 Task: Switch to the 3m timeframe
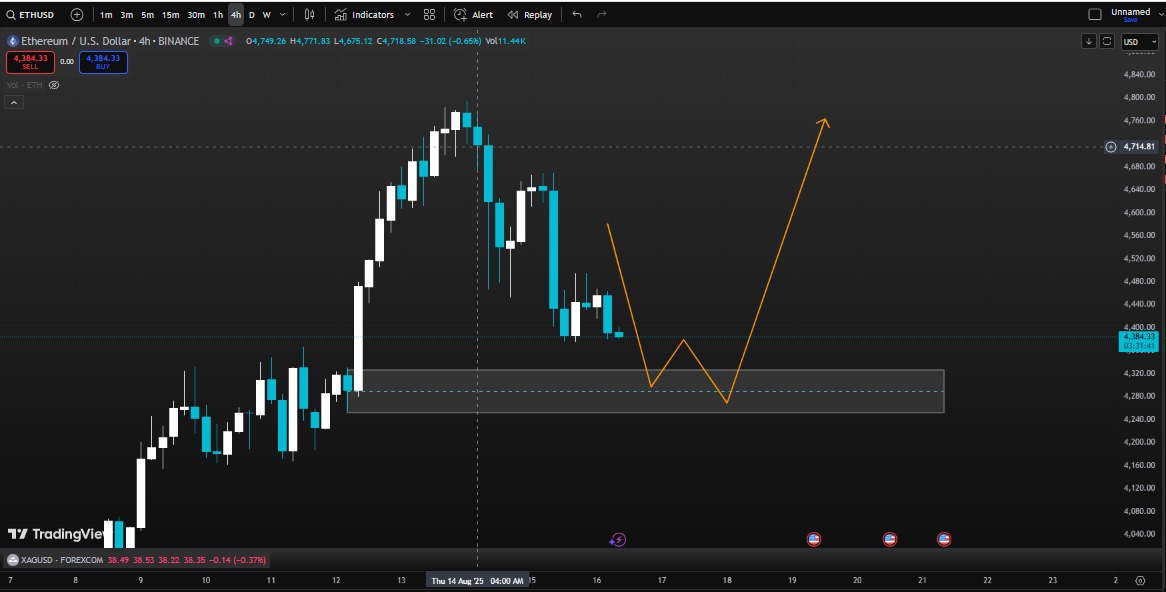pyautogui.click(x=127, y=15)
